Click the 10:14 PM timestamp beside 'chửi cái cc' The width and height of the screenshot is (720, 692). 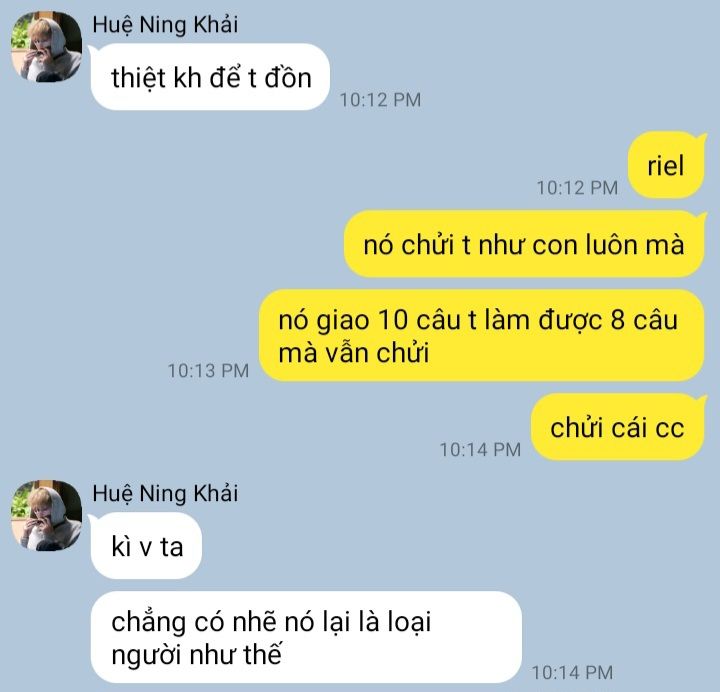[x=480, y=450]
